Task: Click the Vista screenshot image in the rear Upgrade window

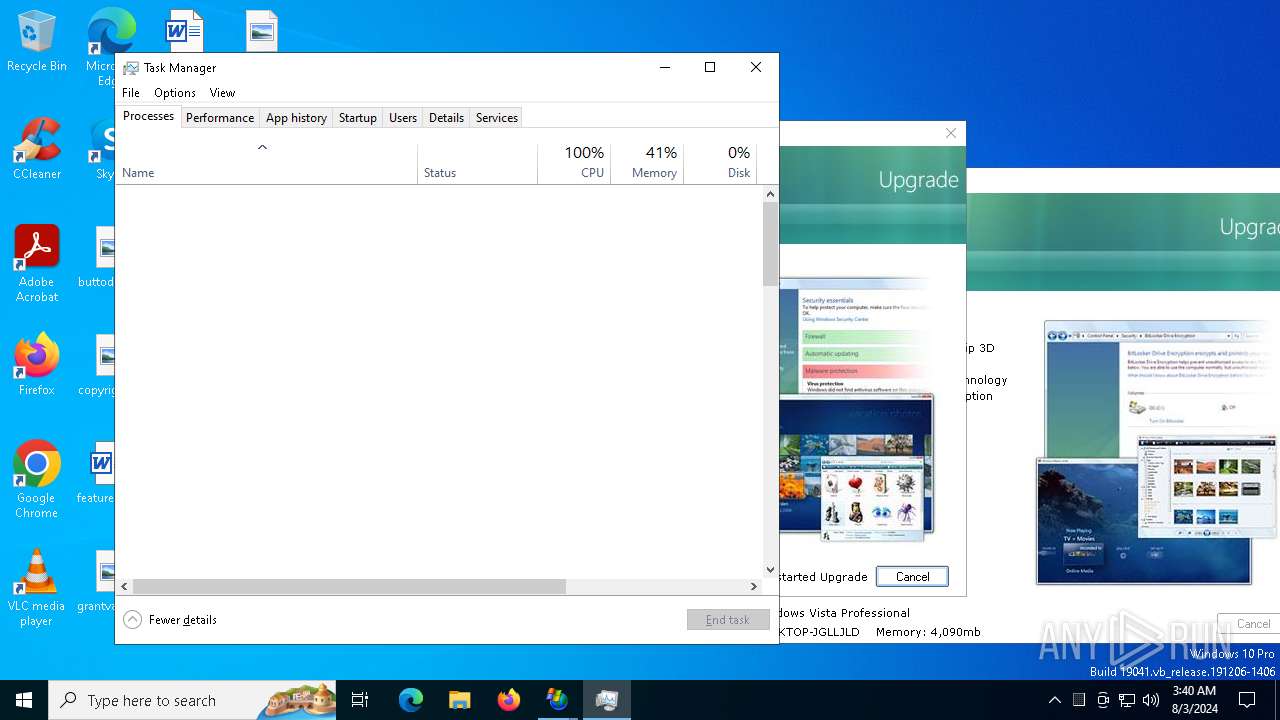Action: point(1160,452)
